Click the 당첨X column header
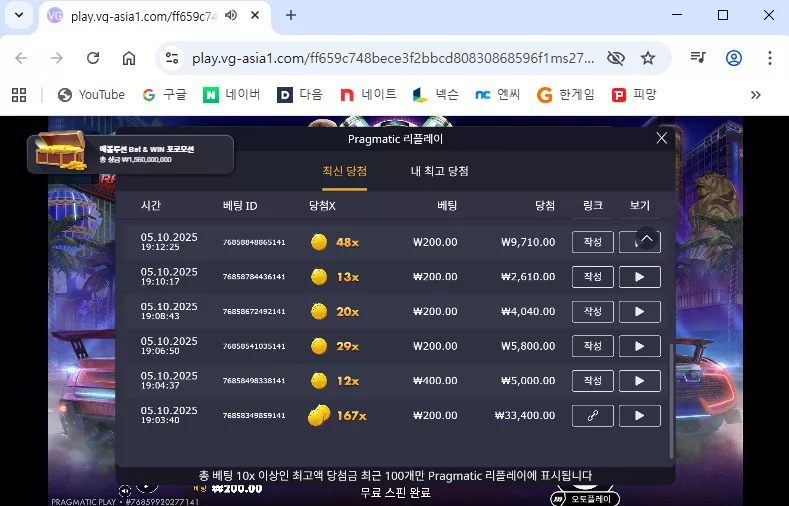 pyautogui.click(x=322, y=206)
